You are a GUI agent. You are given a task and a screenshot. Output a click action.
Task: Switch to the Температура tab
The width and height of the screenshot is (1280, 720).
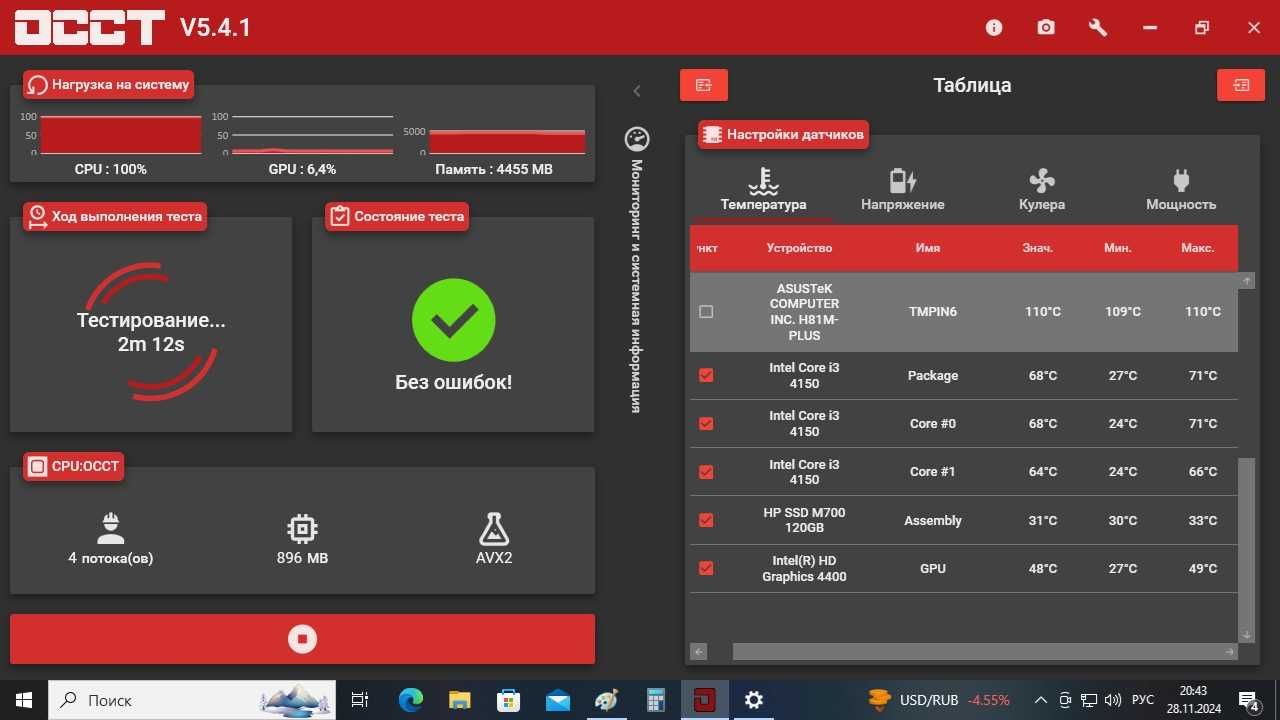[763, 190]
